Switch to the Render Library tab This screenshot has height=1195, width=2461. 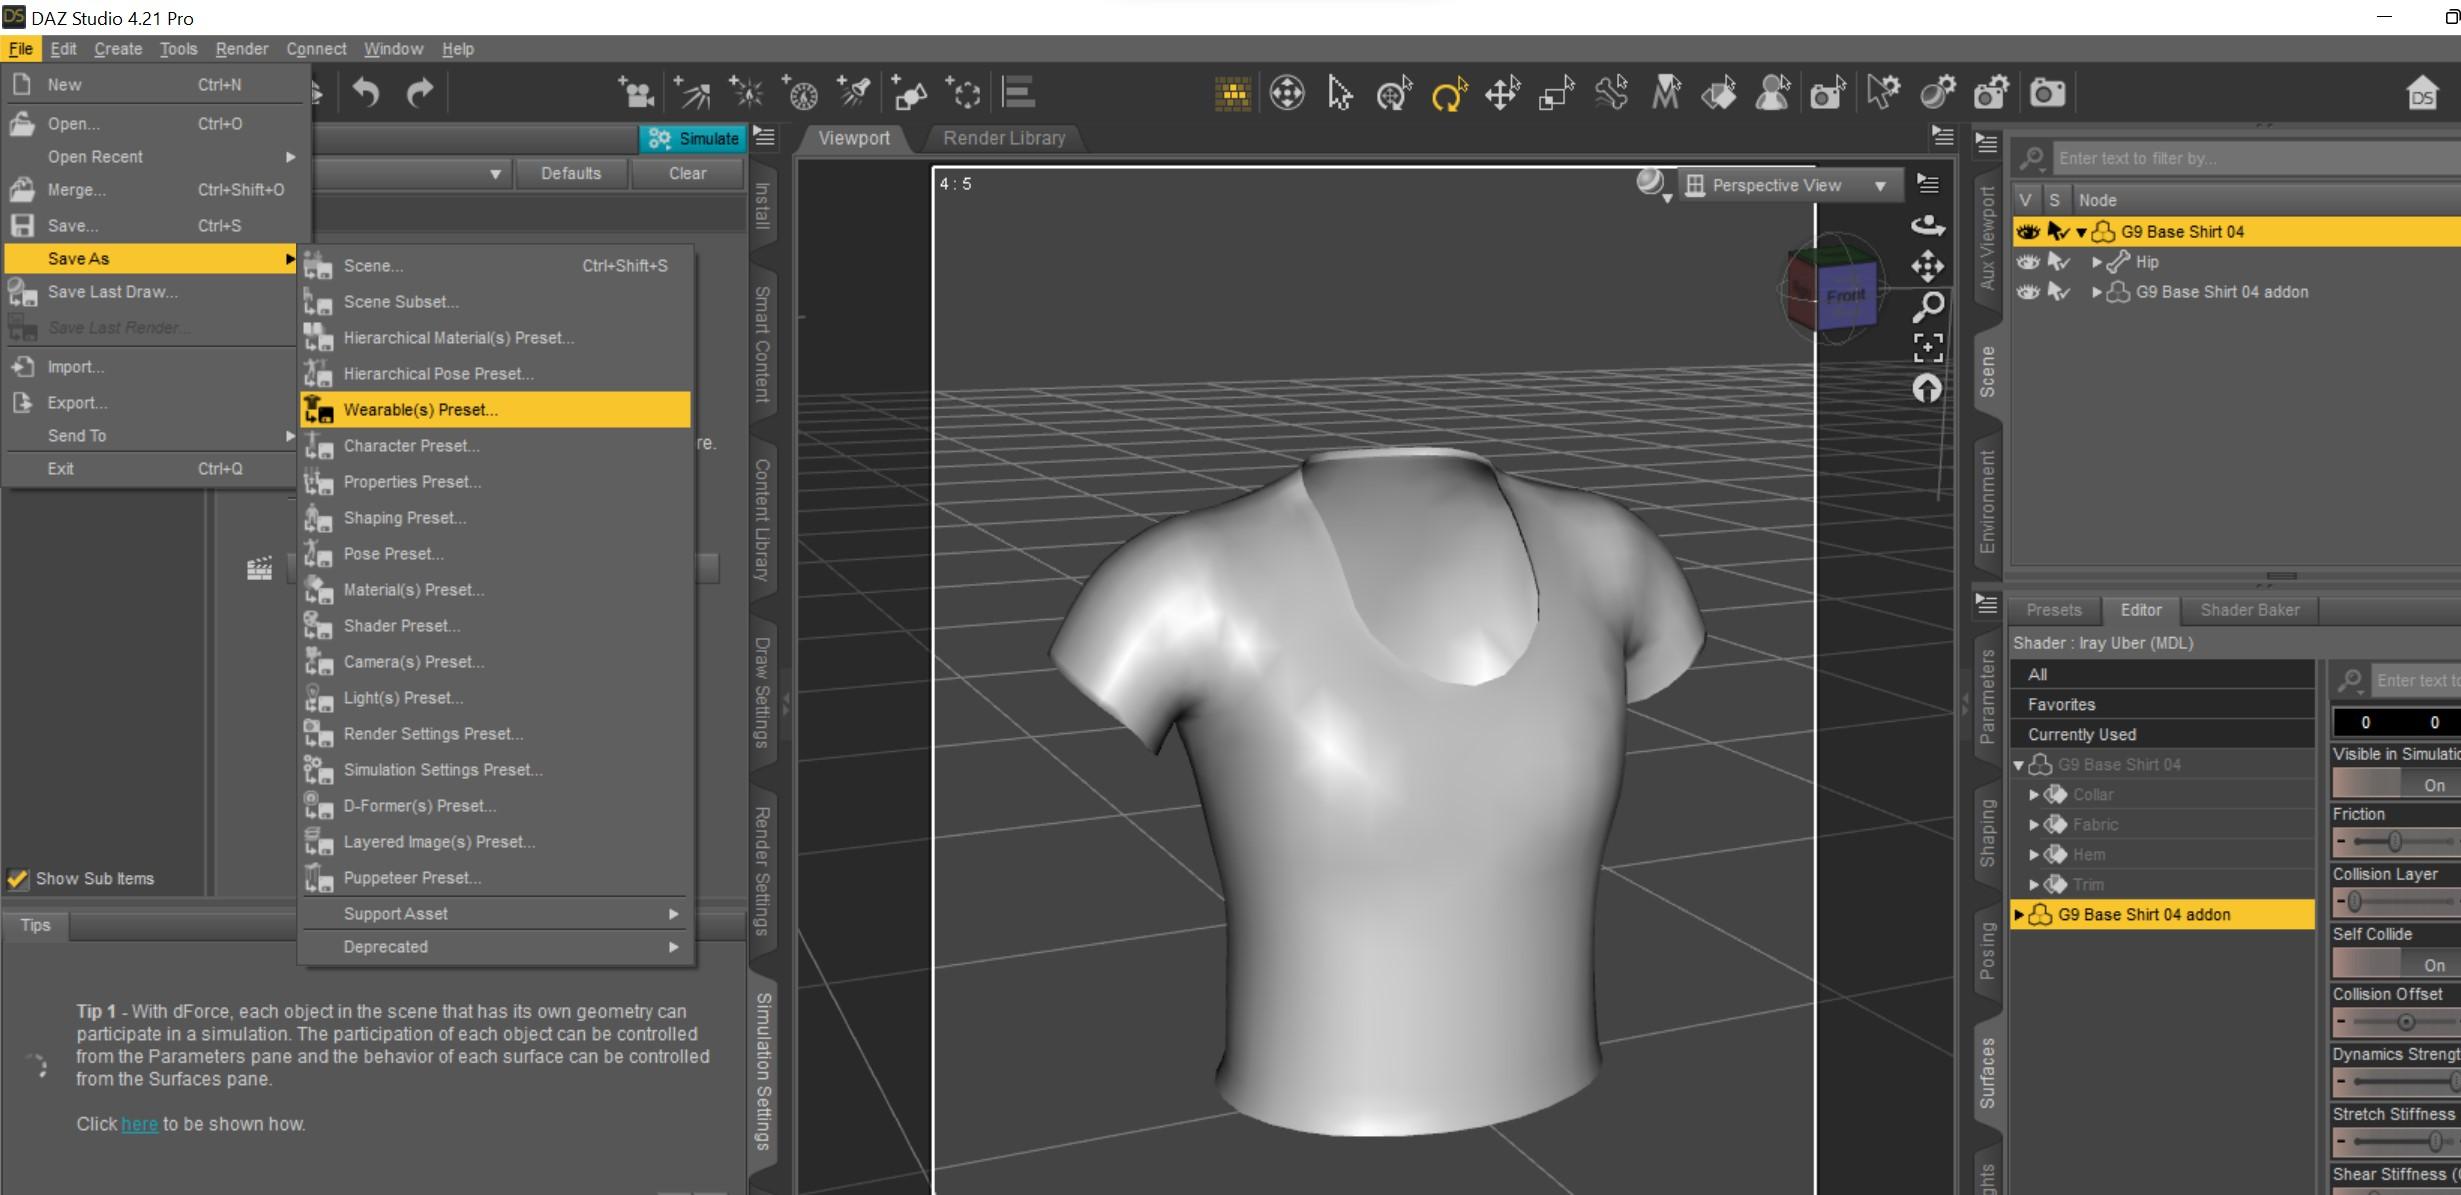pyautogui.click(x=1004, y=138)
